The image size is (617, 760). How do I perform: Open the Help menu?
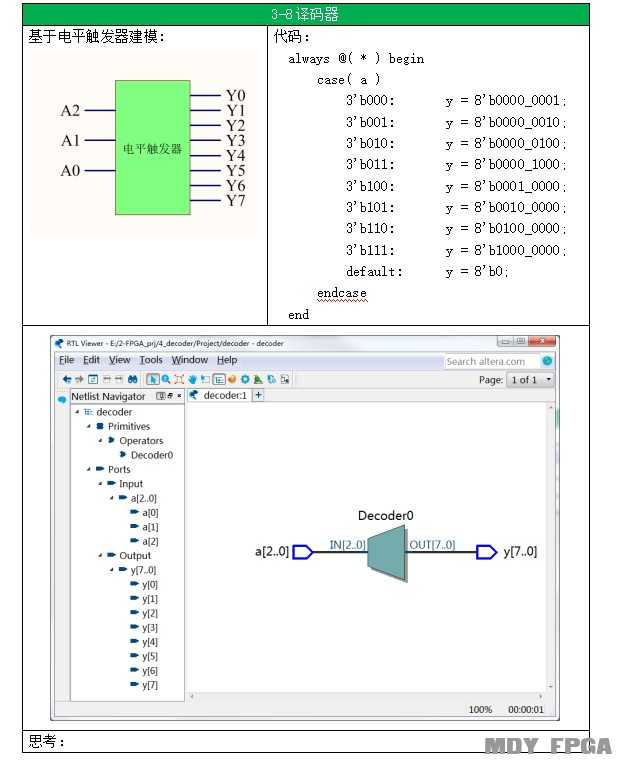click(227, 360)
